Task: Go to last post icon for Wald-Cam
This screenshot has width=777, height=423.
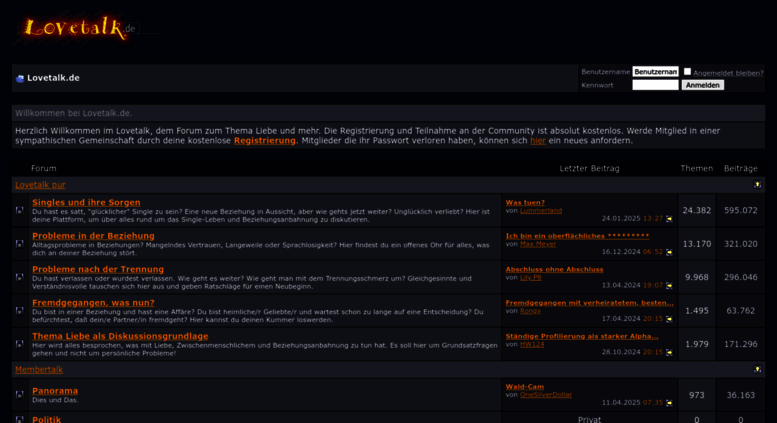Action: pos(669,403)
